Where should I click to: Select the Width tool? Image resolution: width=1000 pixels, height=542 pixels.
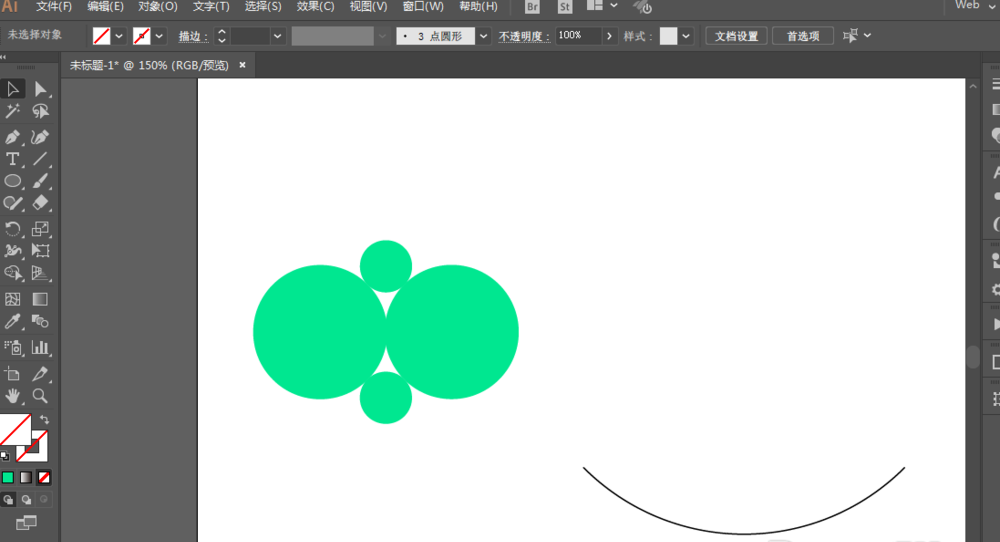click(13, 251)
